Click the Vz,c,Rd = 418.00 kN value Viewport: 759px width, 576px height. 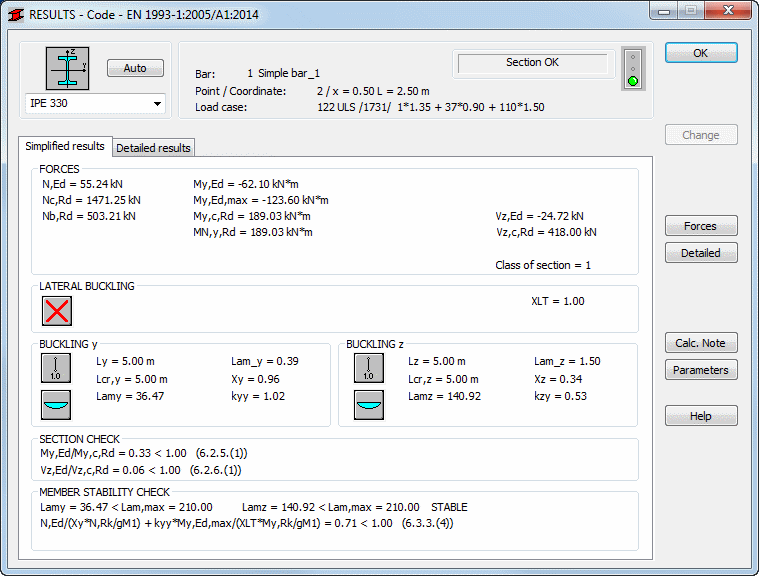pyautogui.click(x=546, y=232)
